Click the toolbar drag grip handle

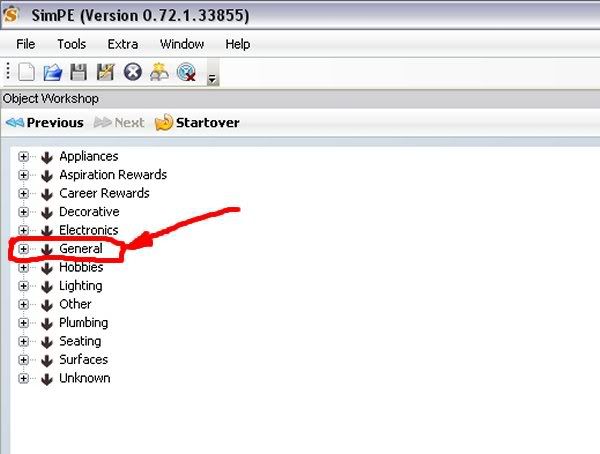pos(8,72)
